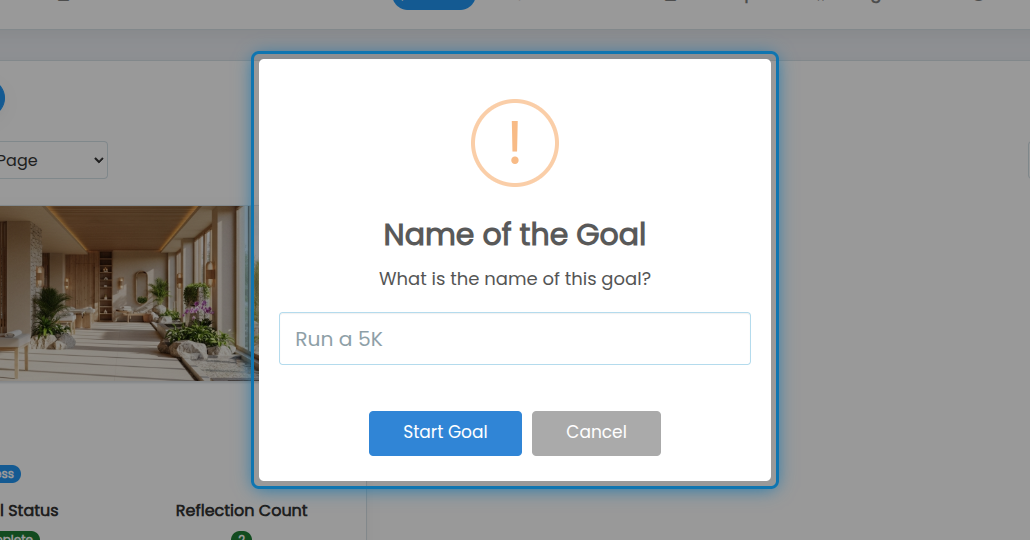Screen dimensions: 1030x540
Task: Click the 'Name of the Goal' dialog title
Action: tap(515, 235)
